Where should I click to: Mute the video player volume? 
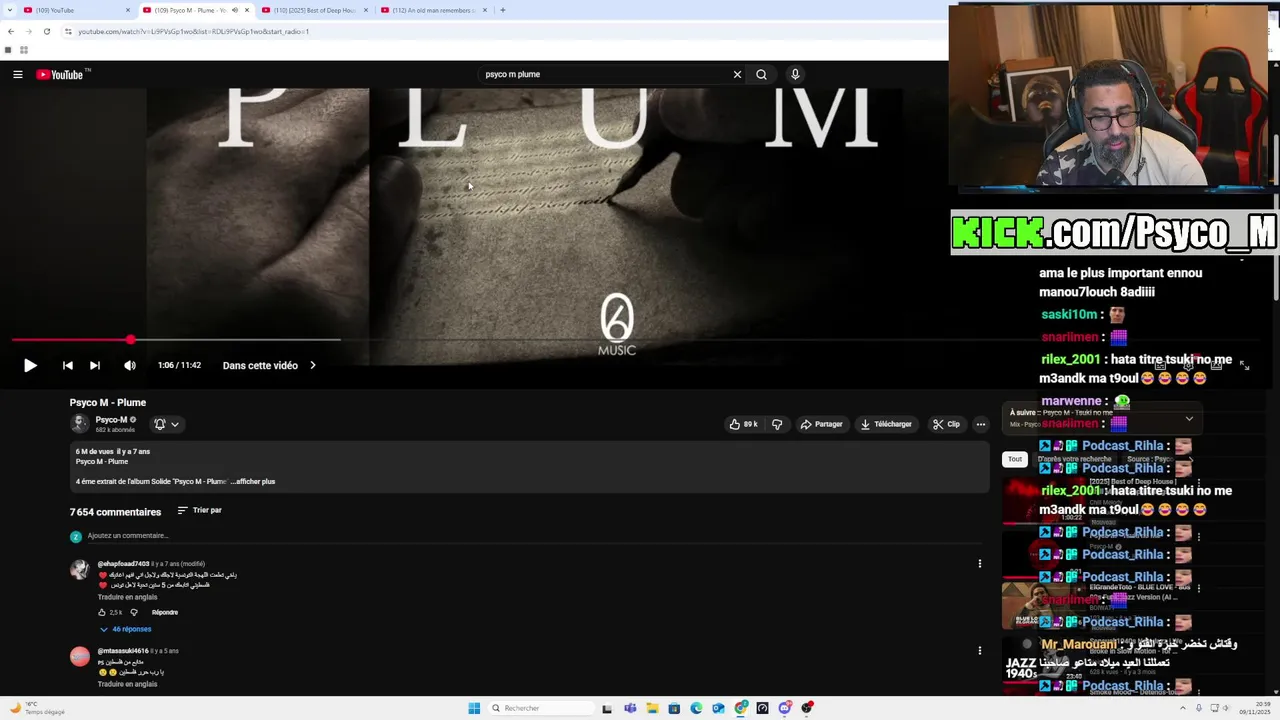click(129, 366)
